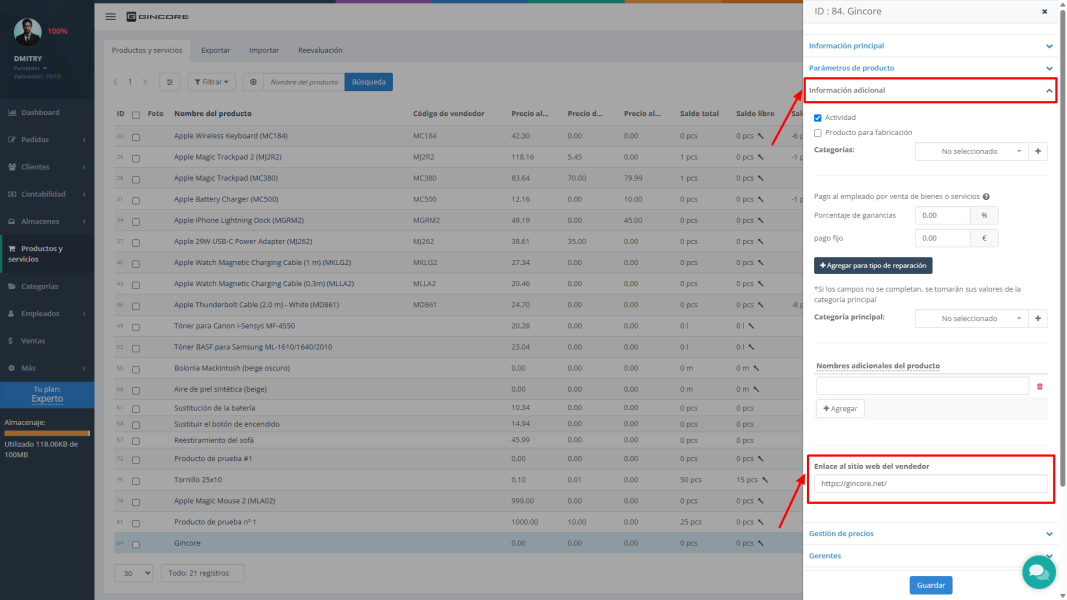
Task: Switch to the Reevaluación tab
Action: coord(320,50)
